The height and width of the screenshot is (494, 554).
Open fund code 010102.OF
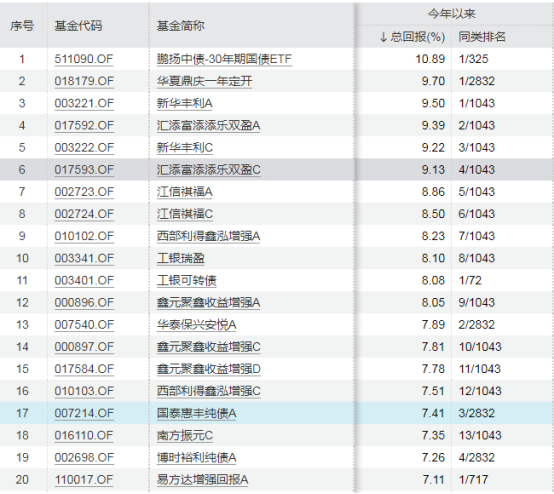click(x=84, y=236)
